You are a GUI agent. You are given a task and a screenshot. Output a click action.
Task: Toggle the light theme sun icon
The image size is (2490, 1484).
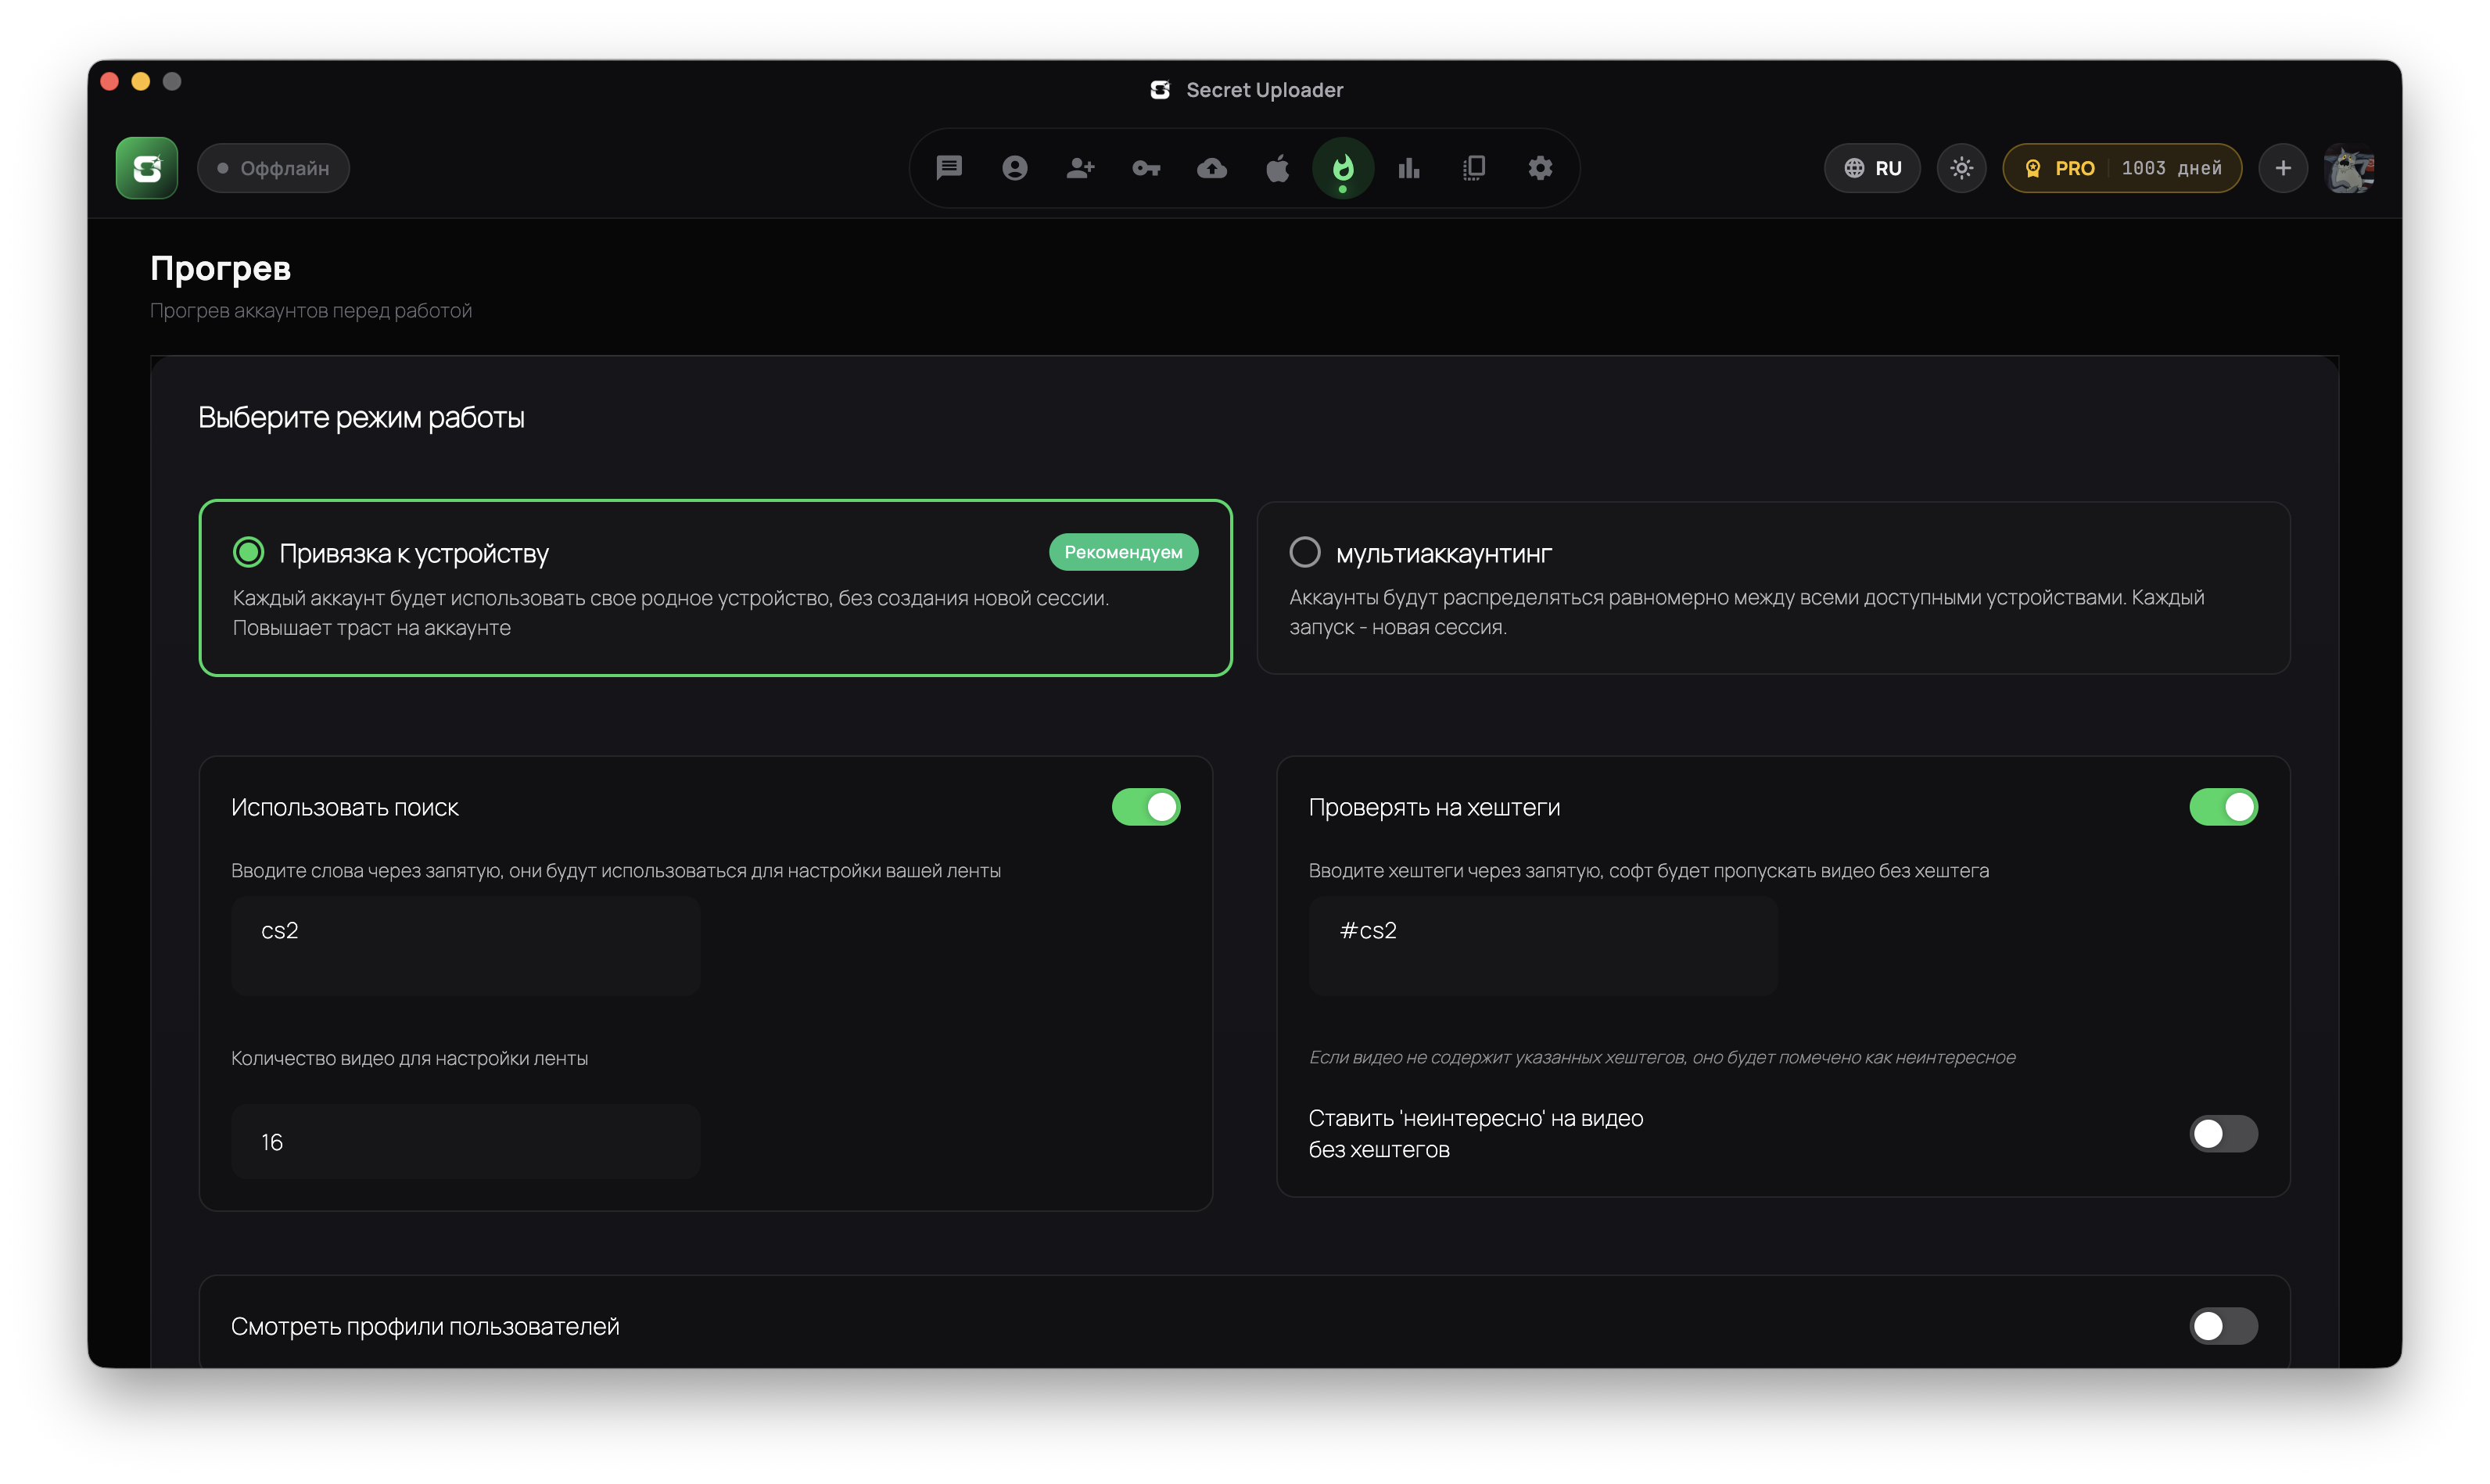[x=1961, y=168]
